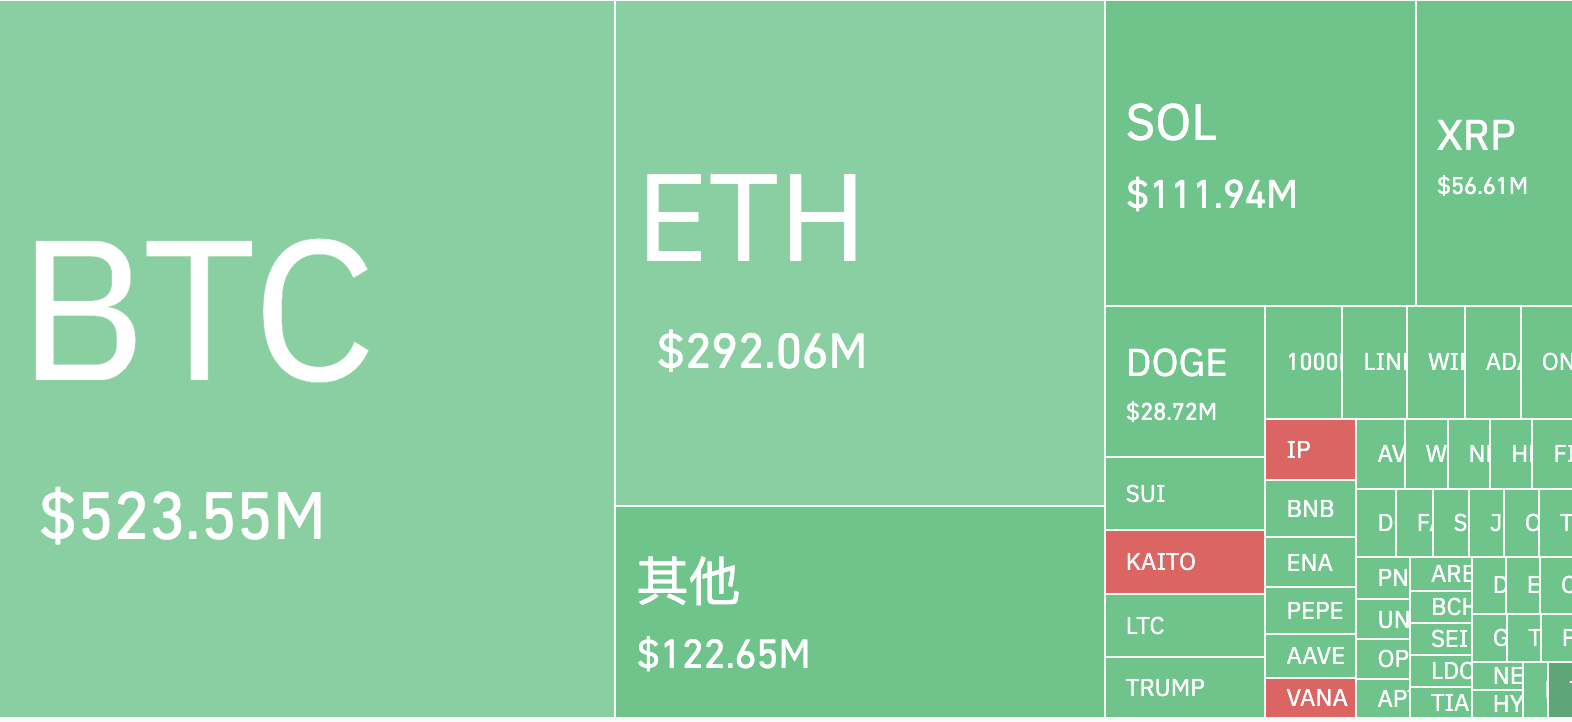Viewport: 1572px width, 722px height.
Task: Open the ENA tile
Action: [1310, 563]
